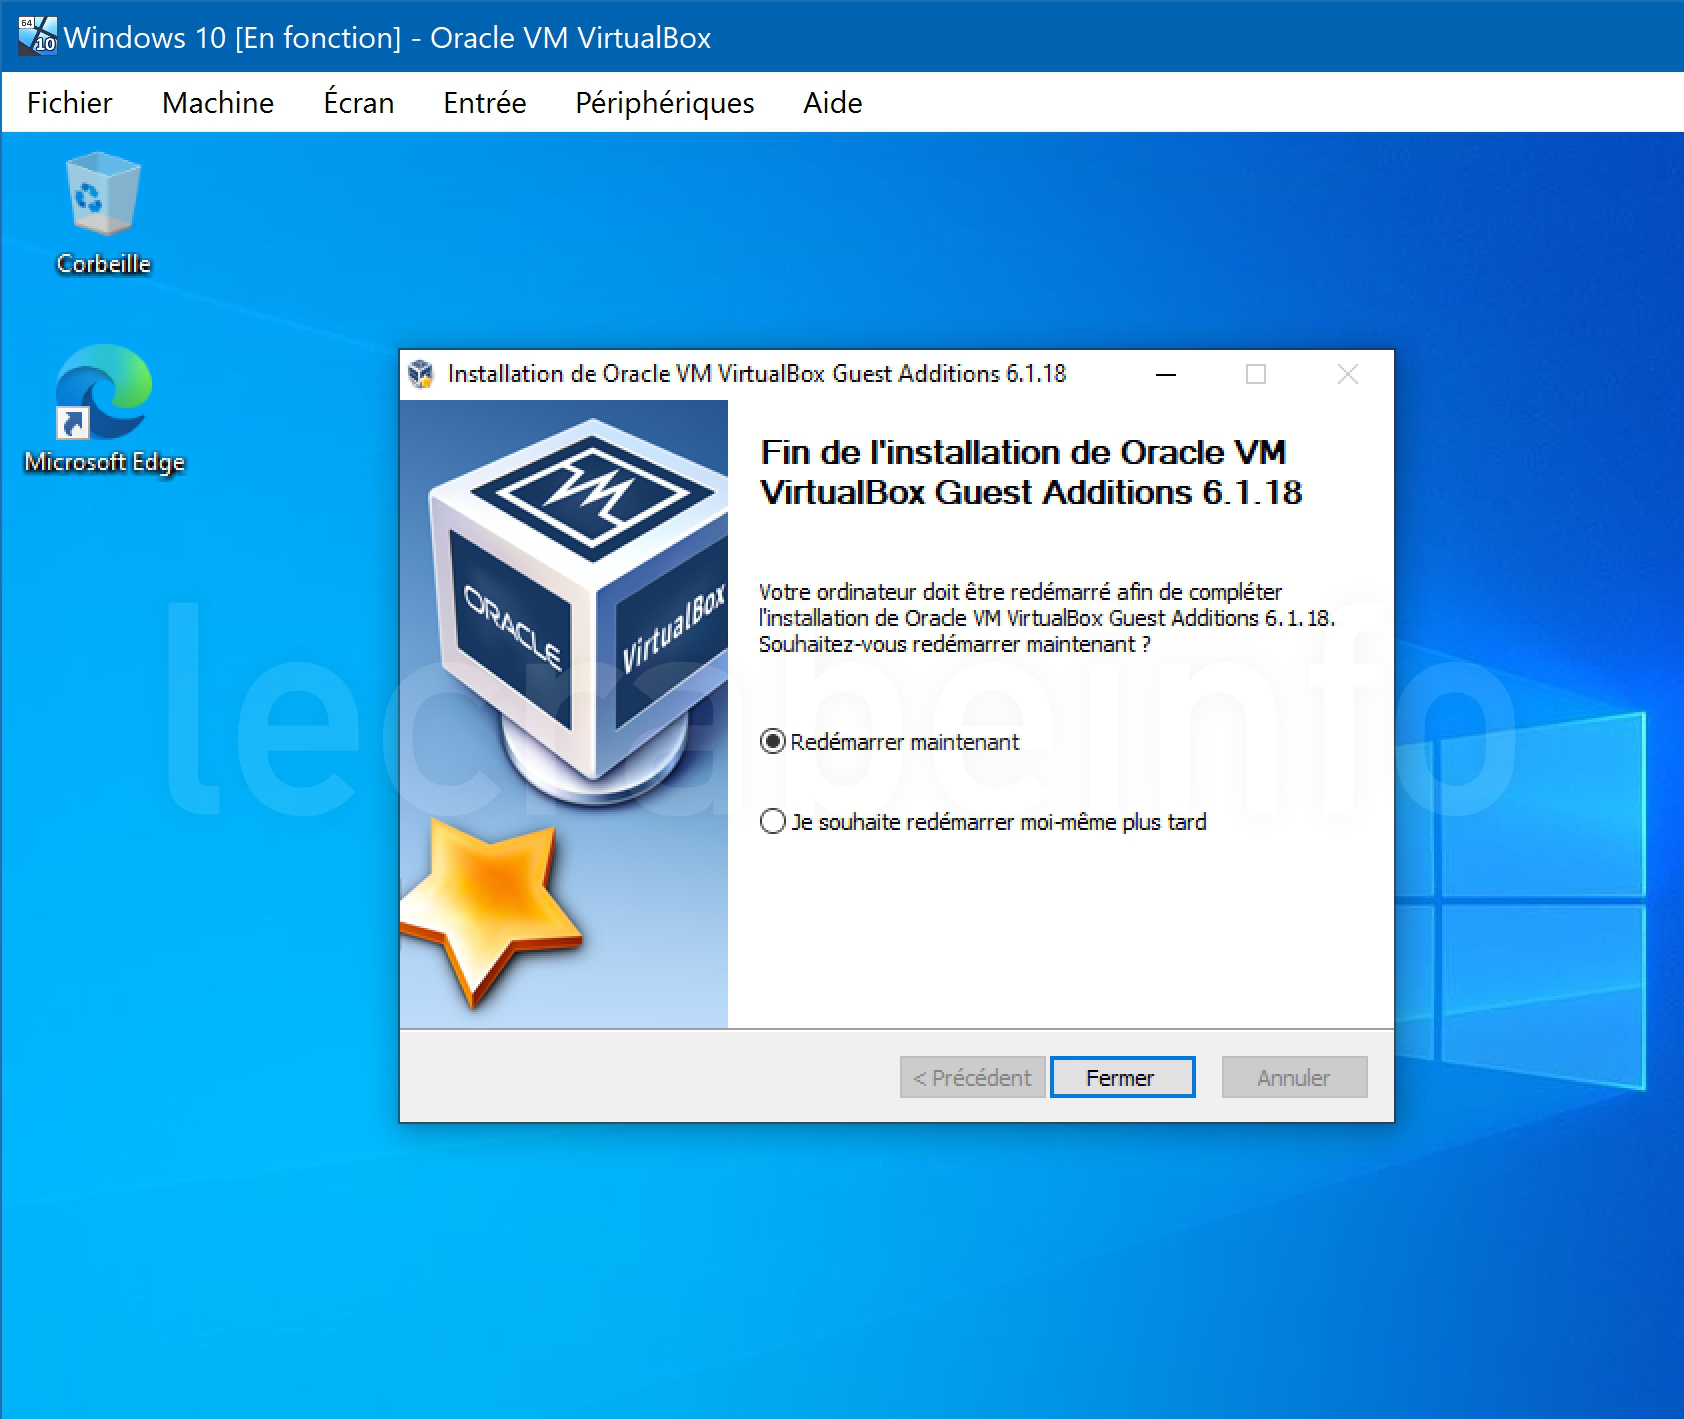Minimize the Guest Additions installer window
This screenshot has width=1684, height=1419.
pyautogui.click(x=1165, y=374)
